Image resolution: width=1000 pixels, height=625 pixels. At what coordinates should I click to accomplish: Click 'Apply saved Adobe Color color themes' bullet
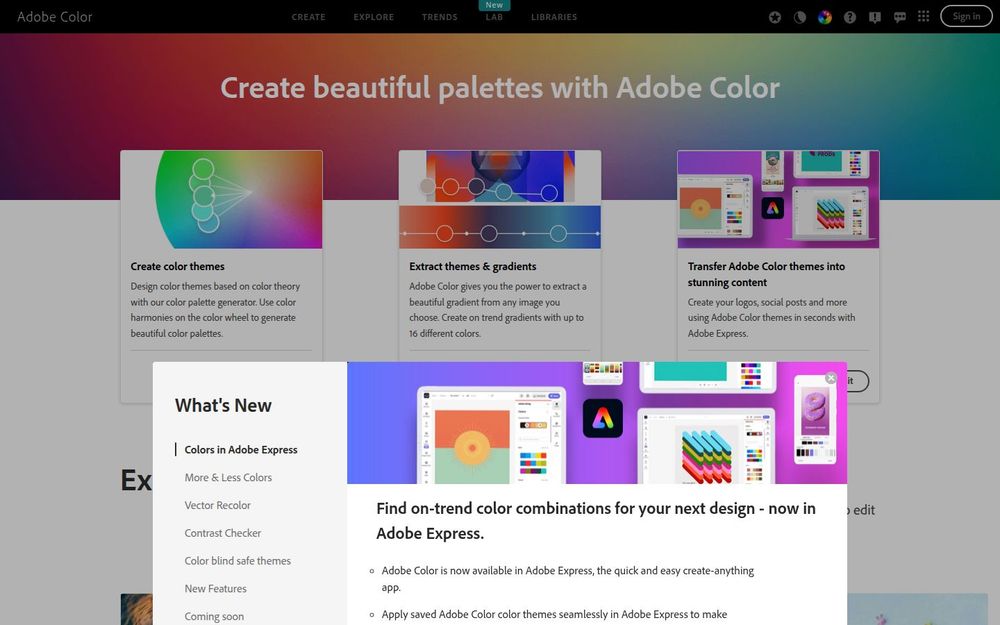[x=554, y=614]
